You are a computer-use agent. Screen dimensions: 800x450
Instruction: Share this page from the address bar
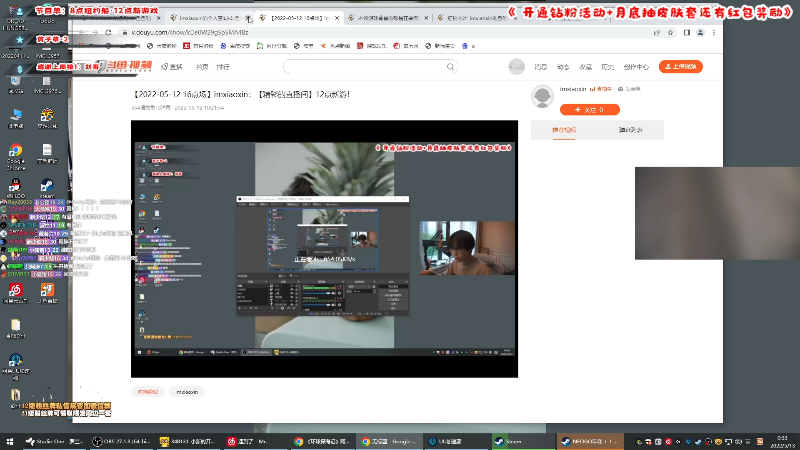pos(657,33)
